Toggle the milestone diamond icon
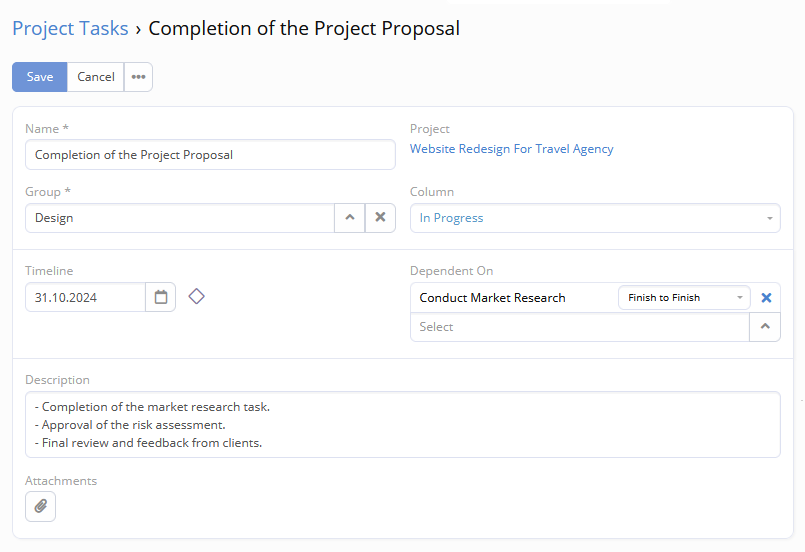 [197, 296]
